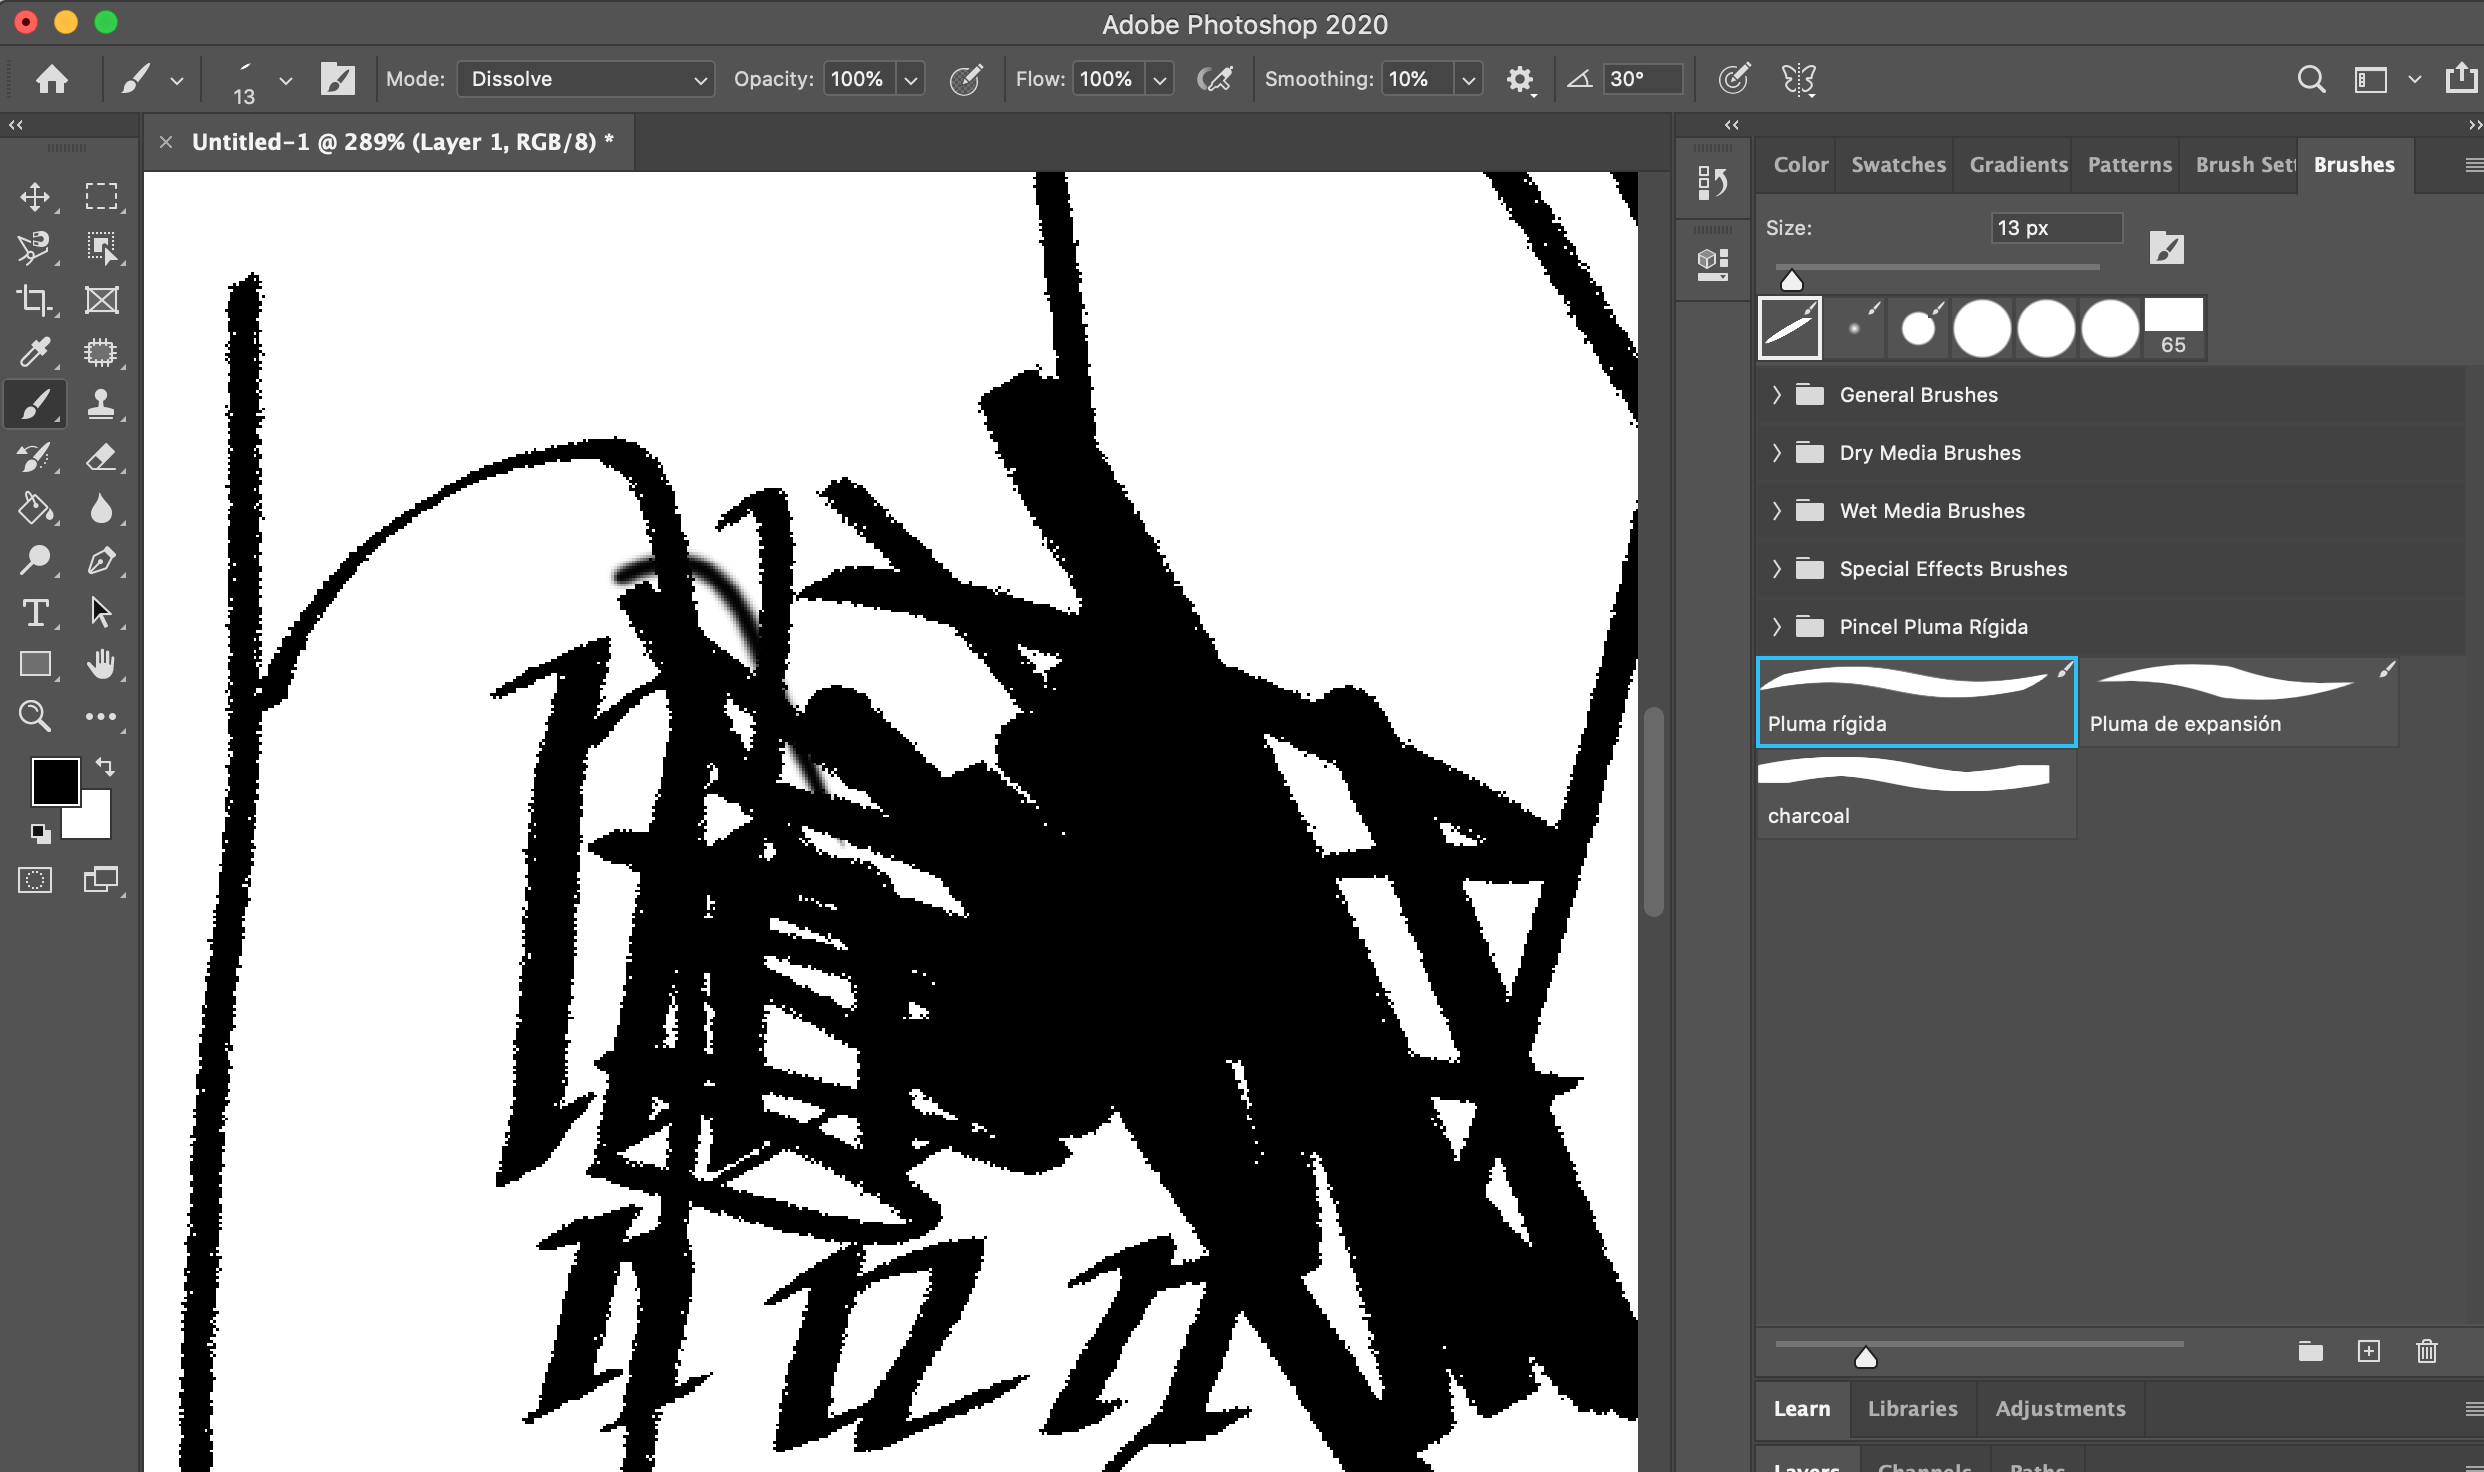
Task: Open the blending Mode dropdown showing Dissolve
Action: [x=585, y=78]
